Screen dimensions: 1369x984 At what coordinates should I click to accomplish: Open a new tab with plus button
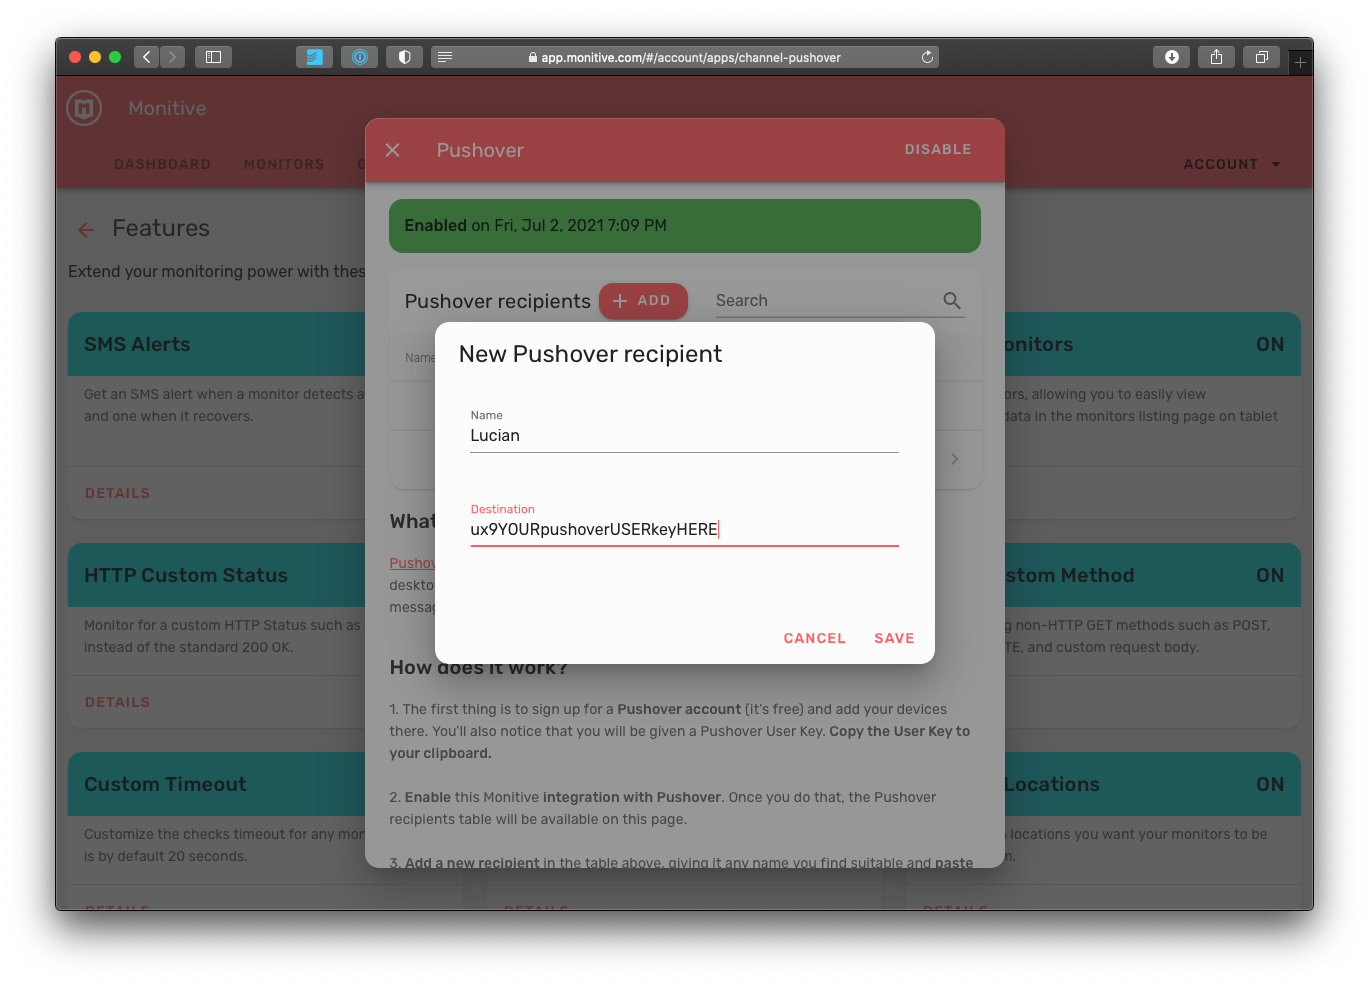tap(1300, 62)
